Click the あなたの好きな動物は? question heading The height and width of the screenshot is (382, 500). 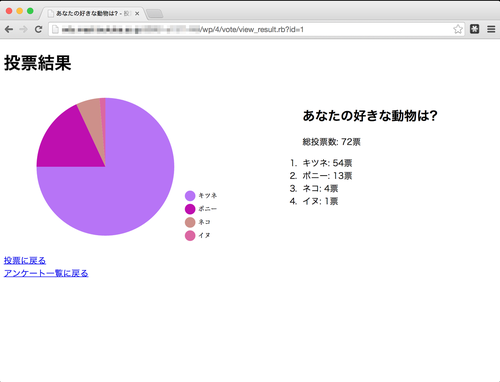click(x=370, y=116)
